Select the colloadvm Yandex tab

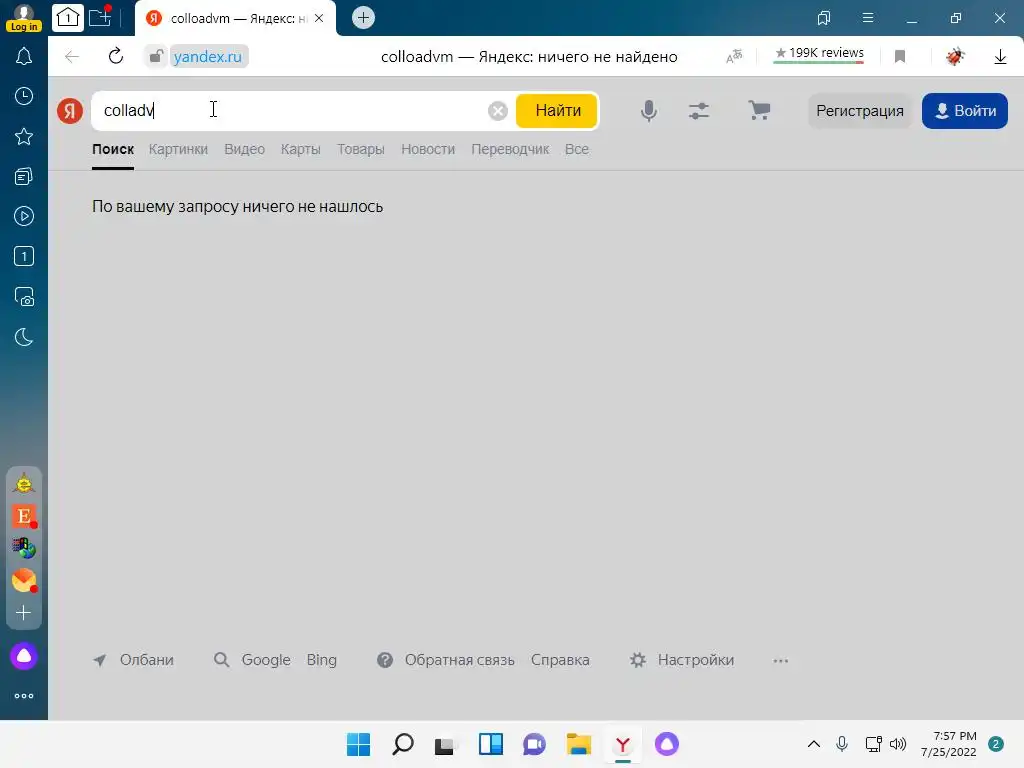coord(235,18)
